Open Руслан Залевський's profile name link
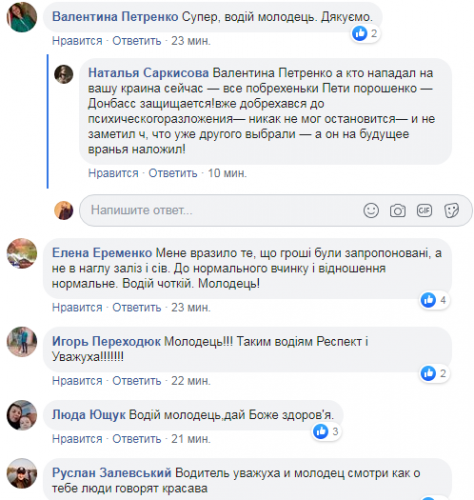Viewport: 474px width, 500px height. (x=112, y=473)
